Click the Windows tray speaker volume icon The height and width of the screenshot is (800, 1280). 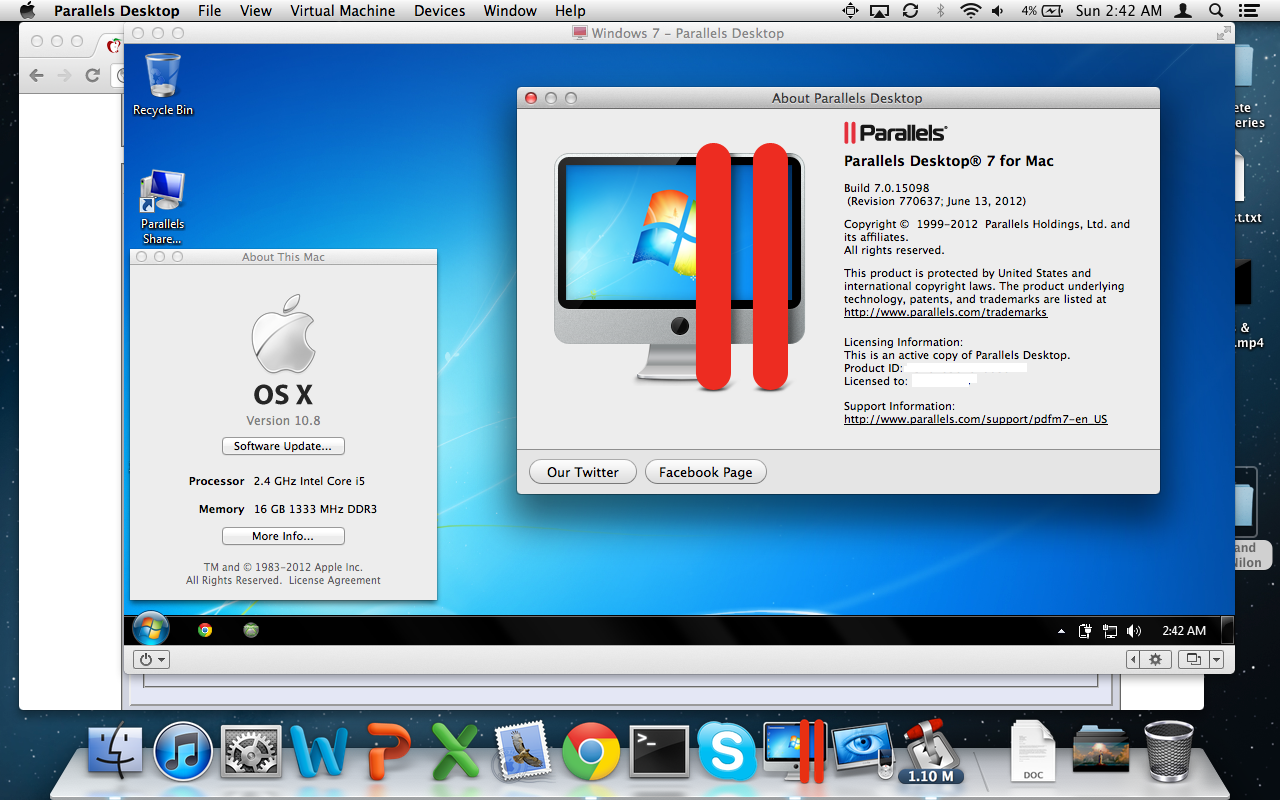coord(1134,631)
